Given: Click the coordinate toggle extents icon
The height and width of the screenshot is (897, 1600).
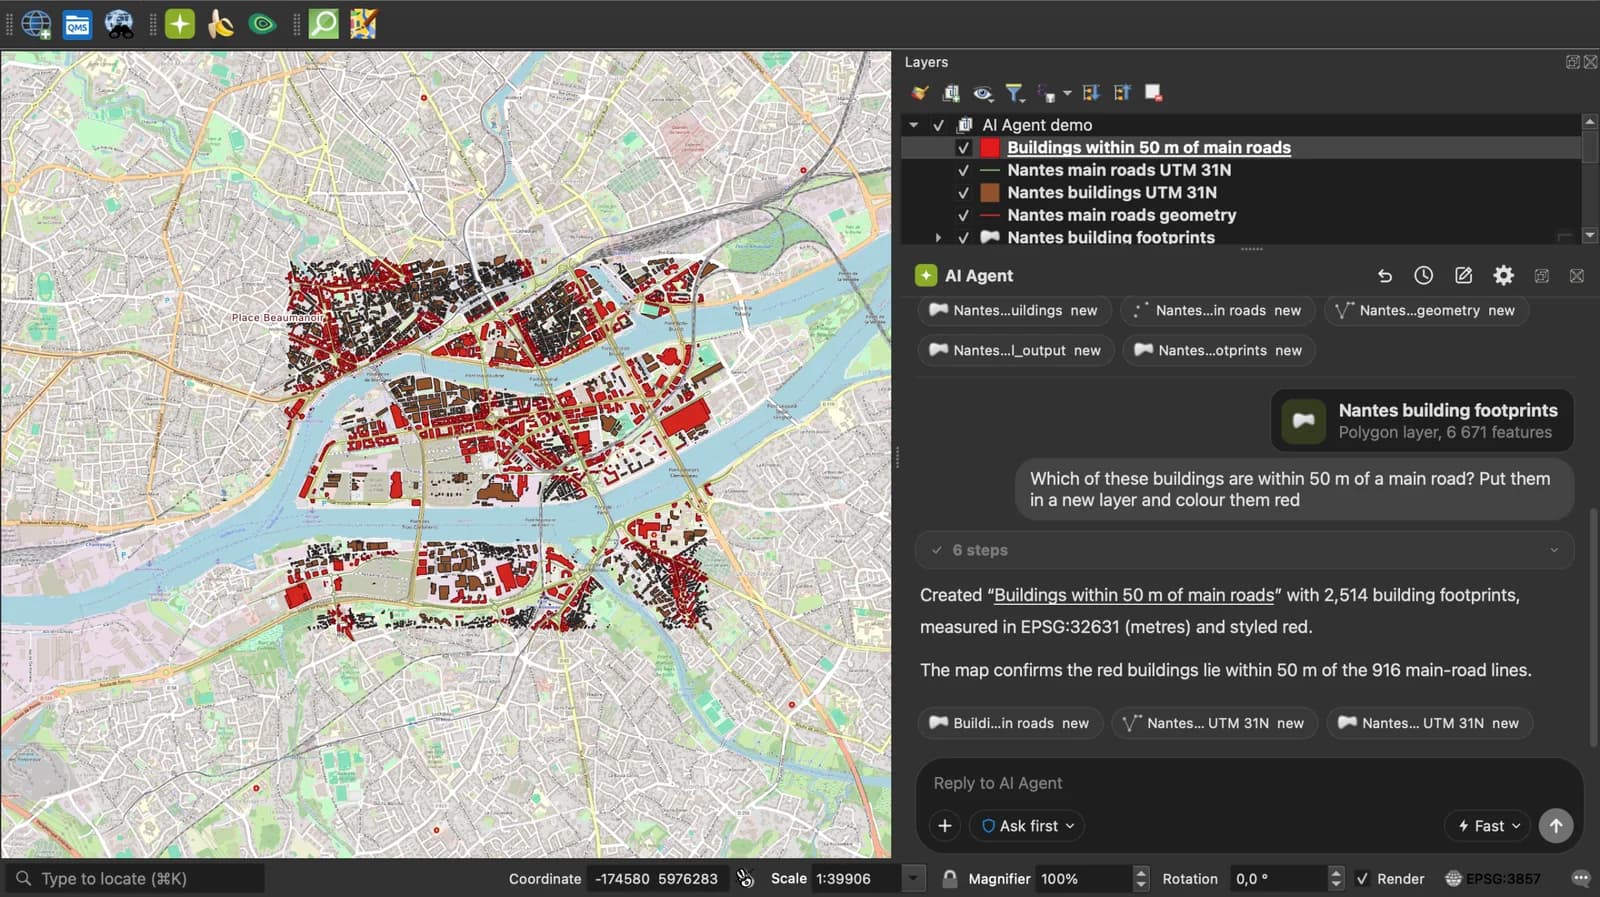Looking at the screenshot, I should coord(745,879).
